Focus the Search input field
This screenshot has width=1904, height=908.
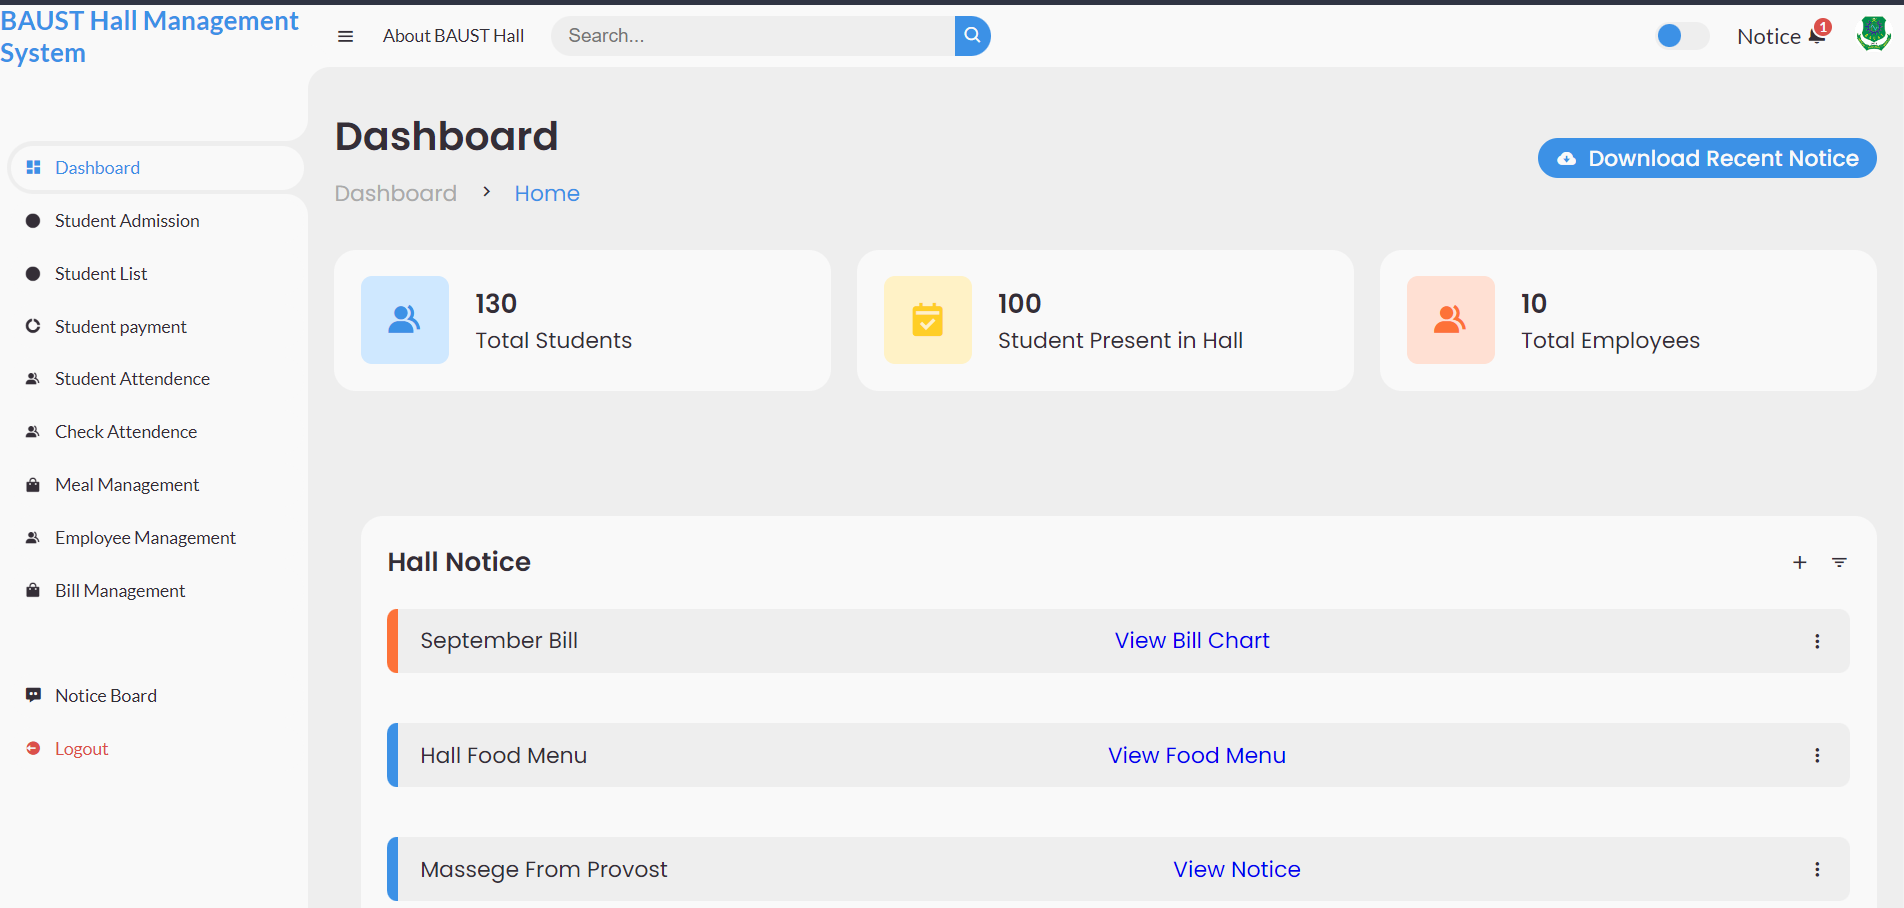pyautogui.click(x=752, y=36)
